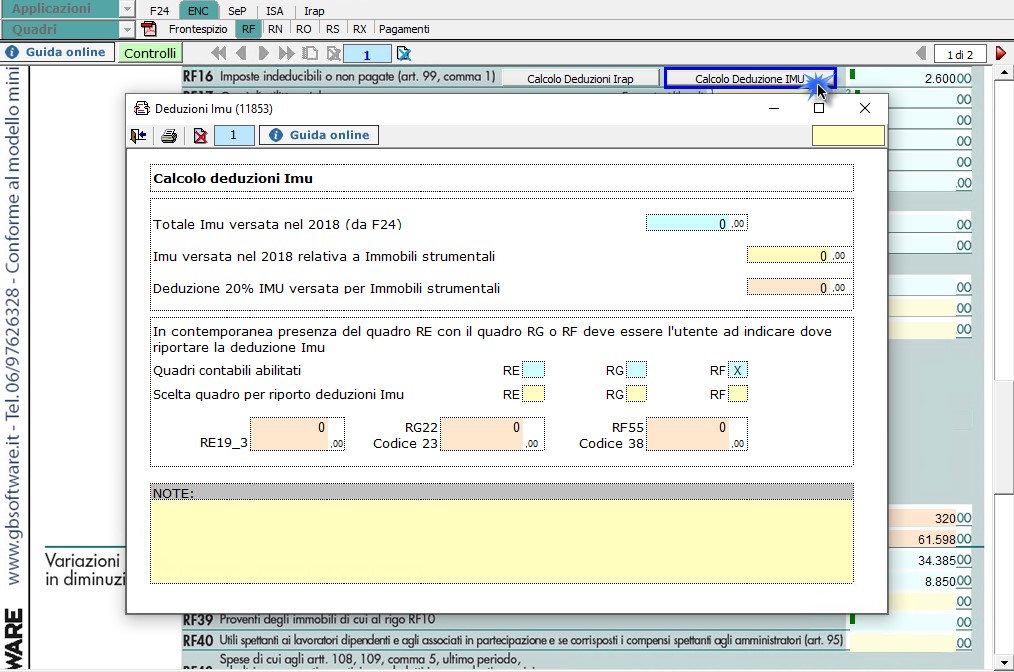Click the RF55 Codice 38 amount field
The image size is (1014, 672).
click(697, 434)
